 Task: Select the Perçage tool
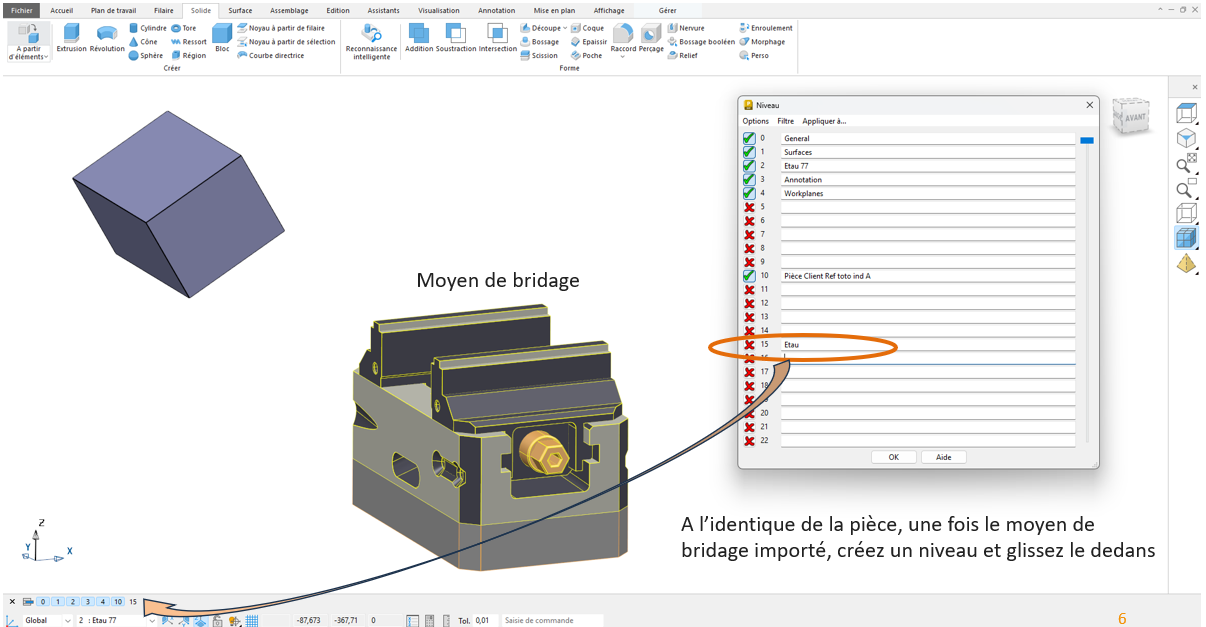point(651,39)
